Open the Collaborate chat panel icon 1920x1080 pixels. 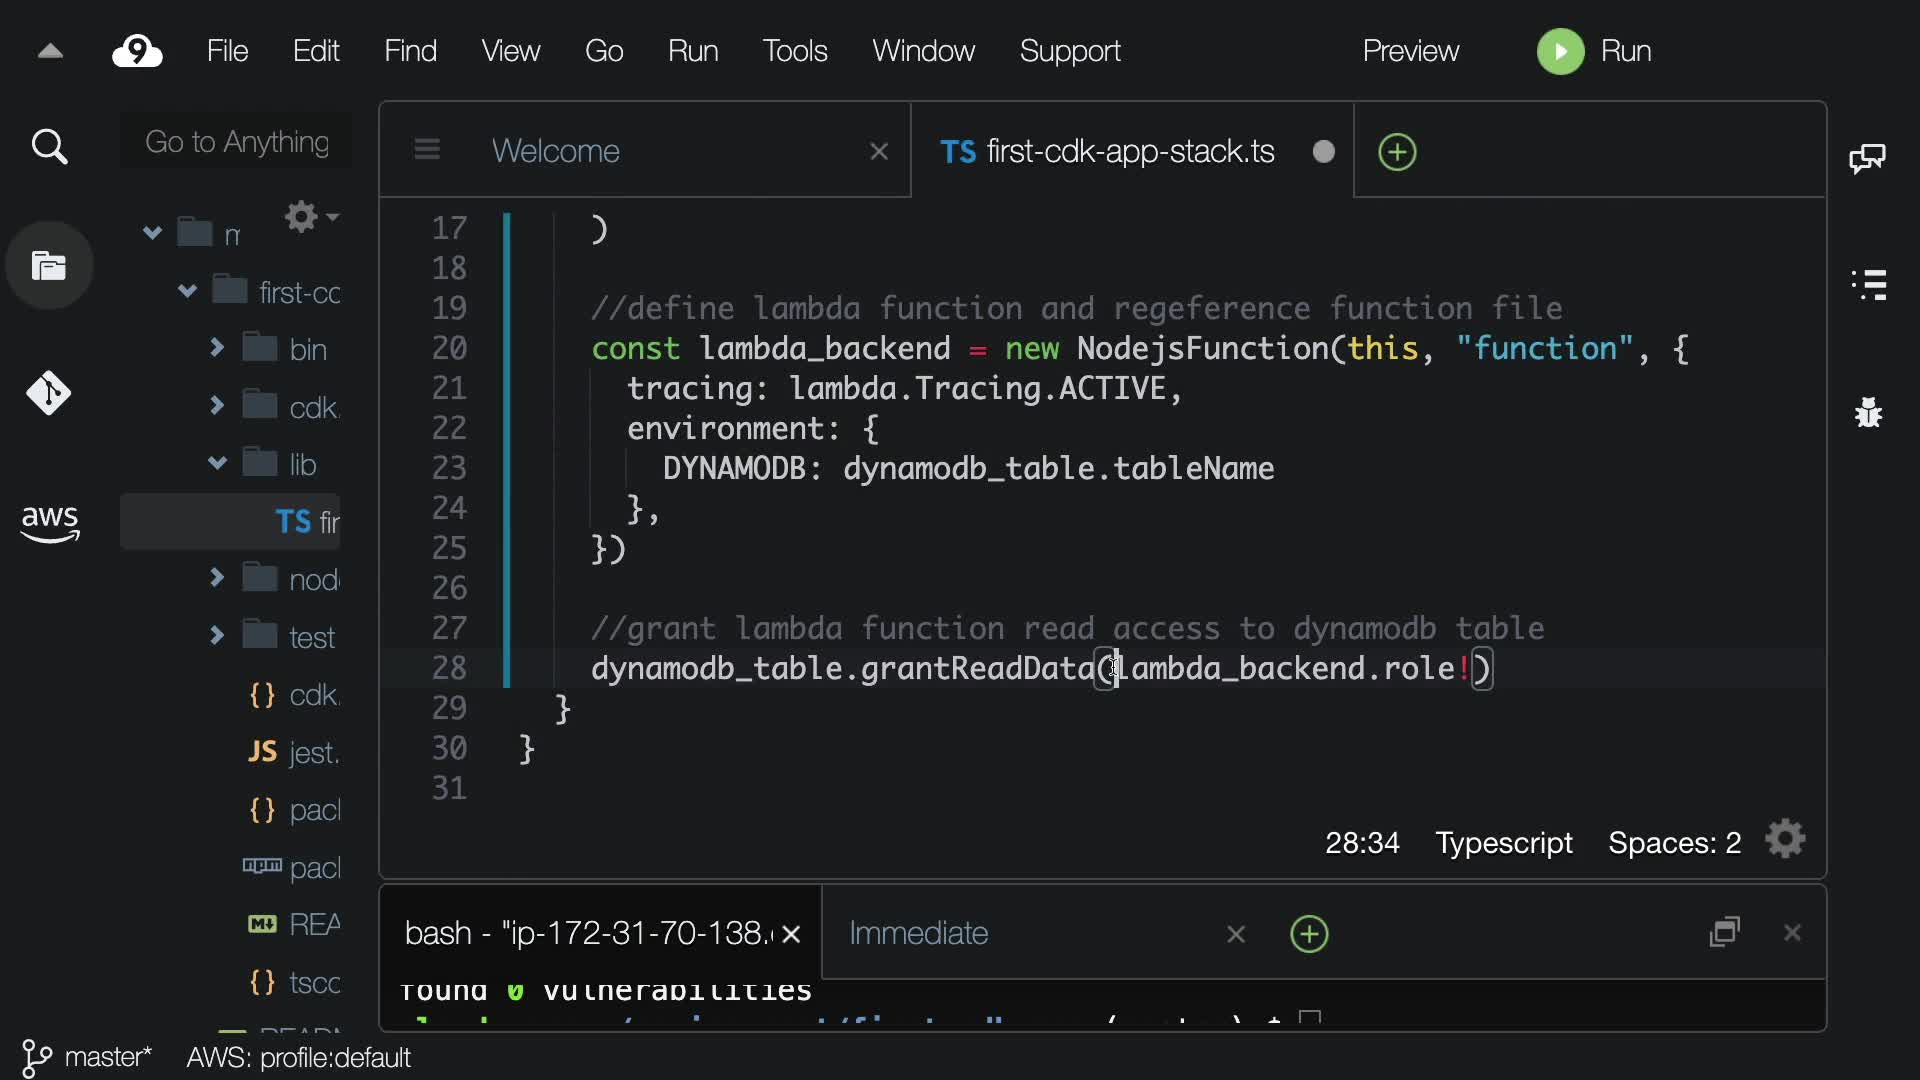point(1867,158)
